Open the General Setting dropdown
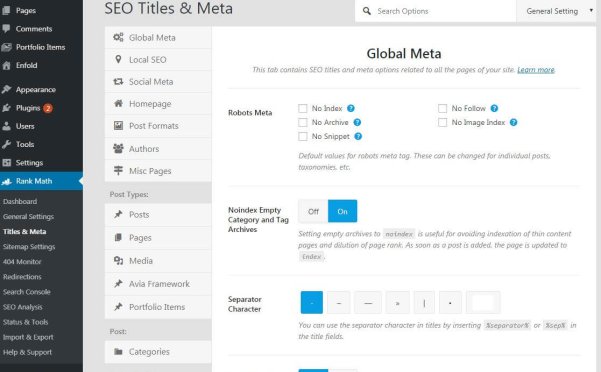Image resolution: width=601 pixels, height=372 pixels. (x=558, y=11)
